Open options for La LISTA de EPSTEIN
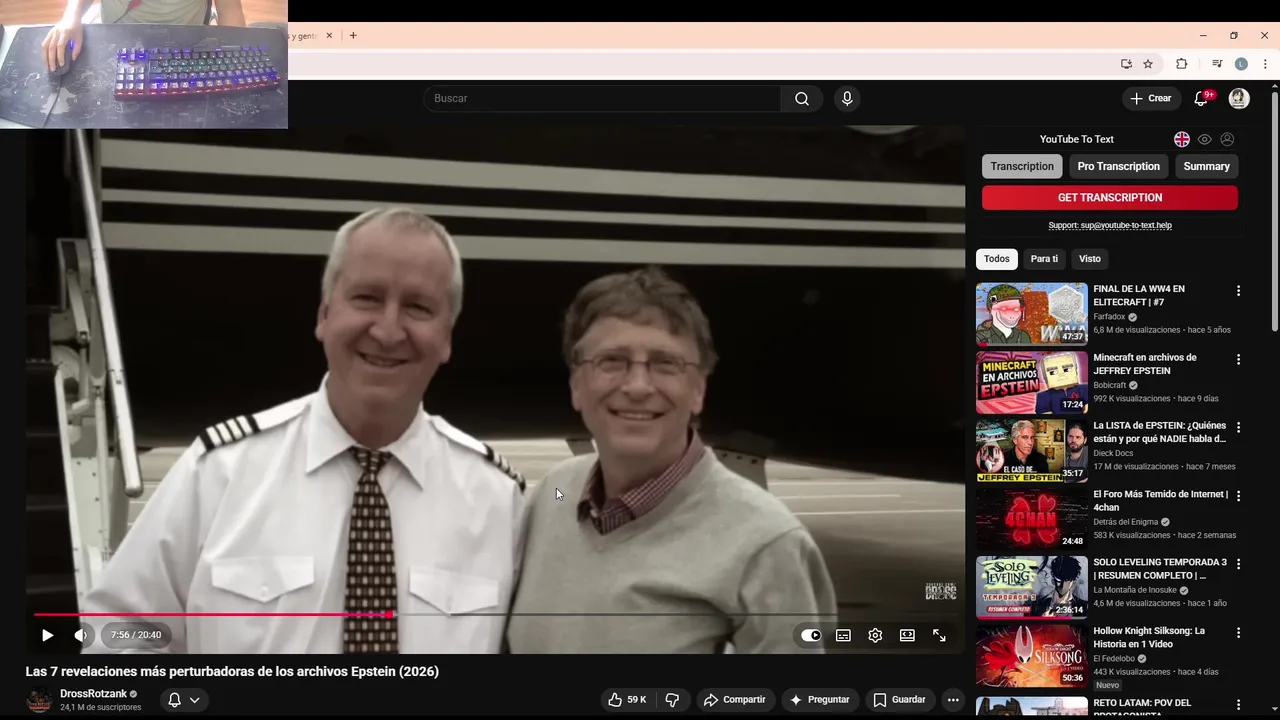Screen dimensions: 1280x720 click(x=1238, y=427)
